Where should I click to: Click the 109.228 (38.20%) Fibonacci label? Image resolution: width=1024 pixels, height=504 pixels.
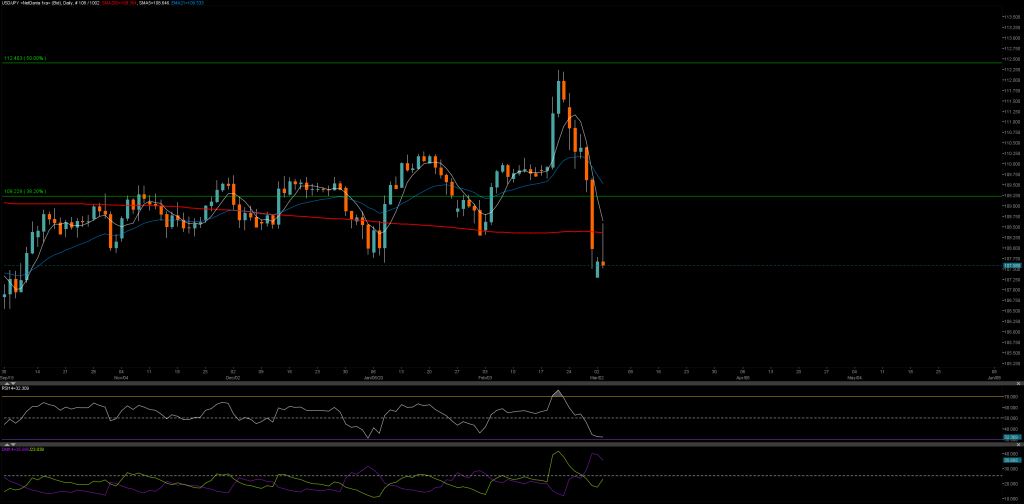click(x=25, y=192)
